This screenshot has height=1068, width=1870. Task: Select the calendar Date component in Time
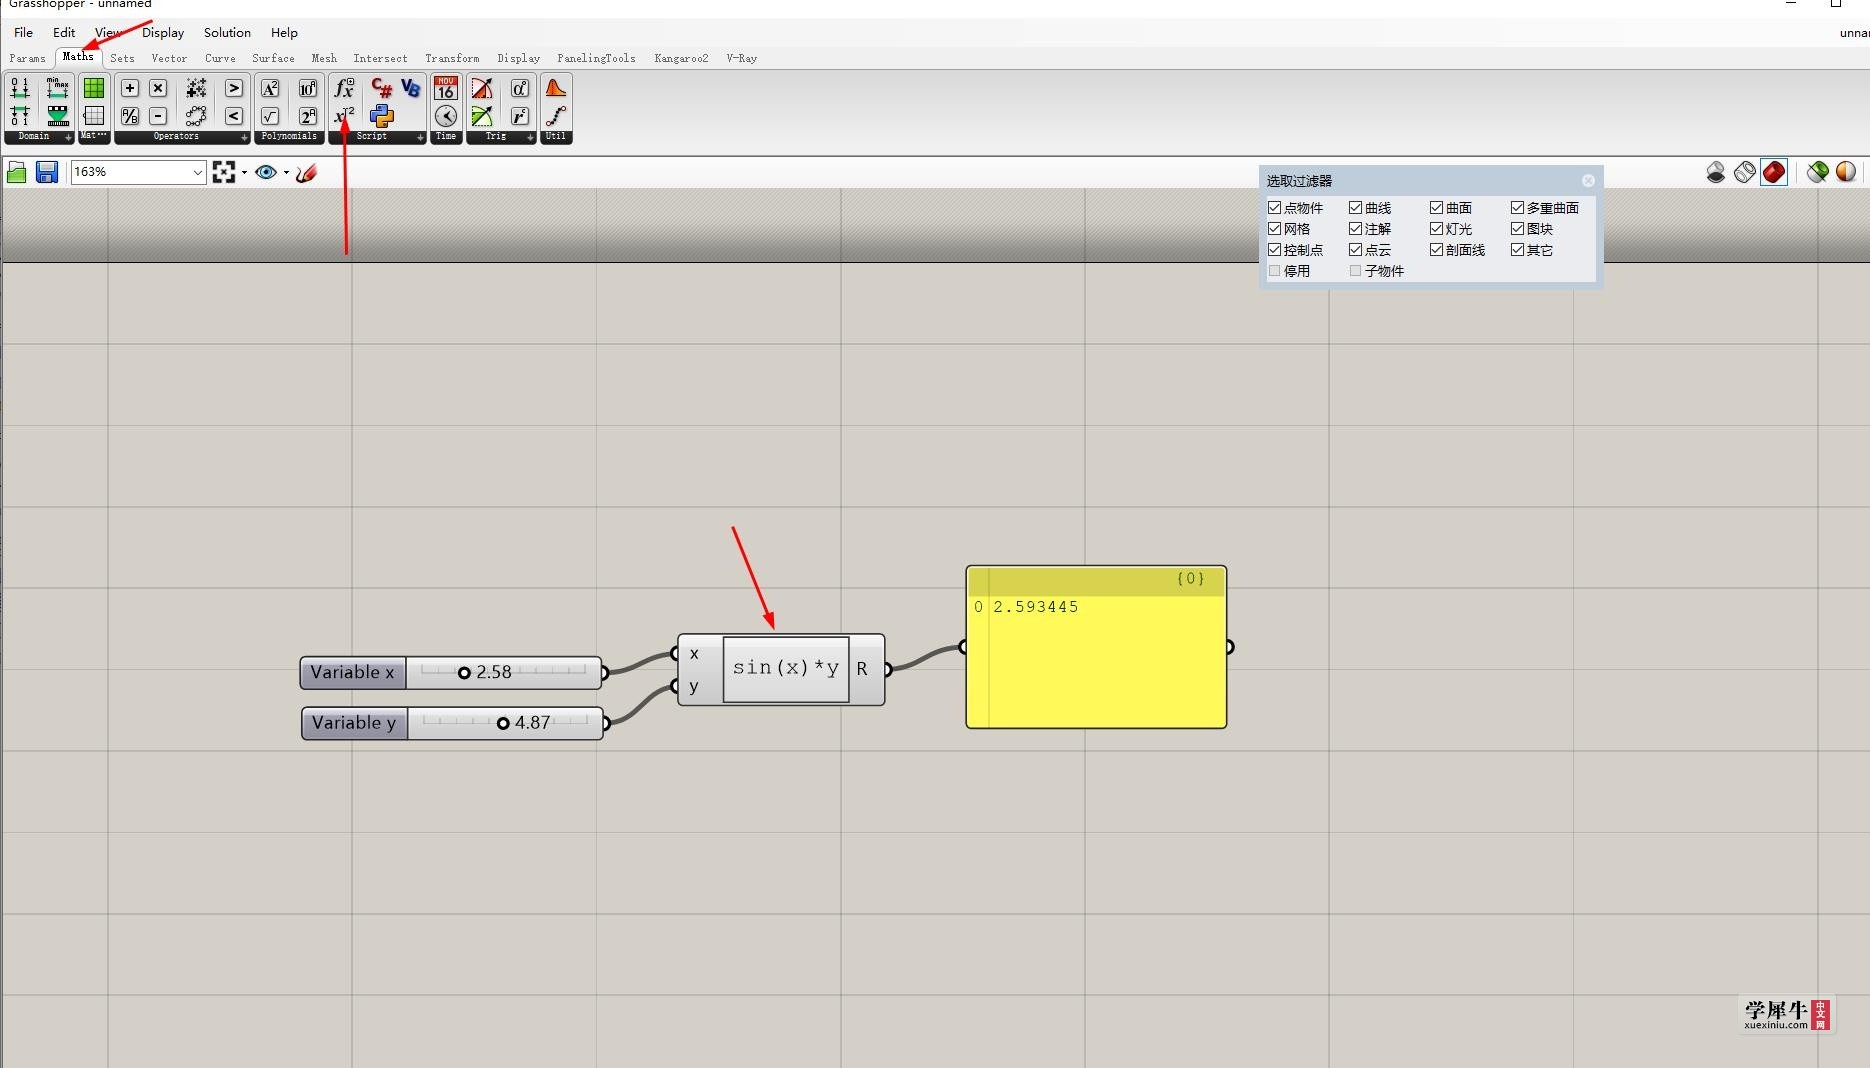click(x=446, y=88)
